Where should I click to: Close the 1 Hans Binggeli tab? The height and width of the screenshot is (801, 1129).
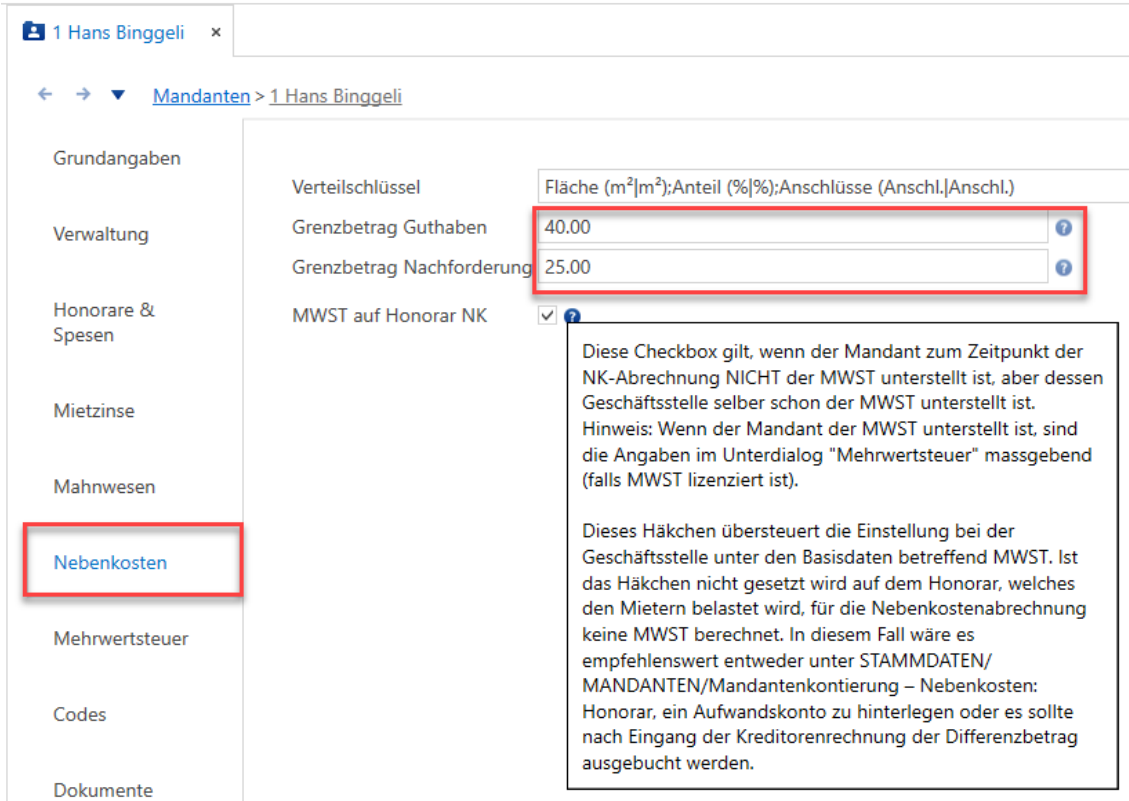pyautogui.click(x=215, y=32)
